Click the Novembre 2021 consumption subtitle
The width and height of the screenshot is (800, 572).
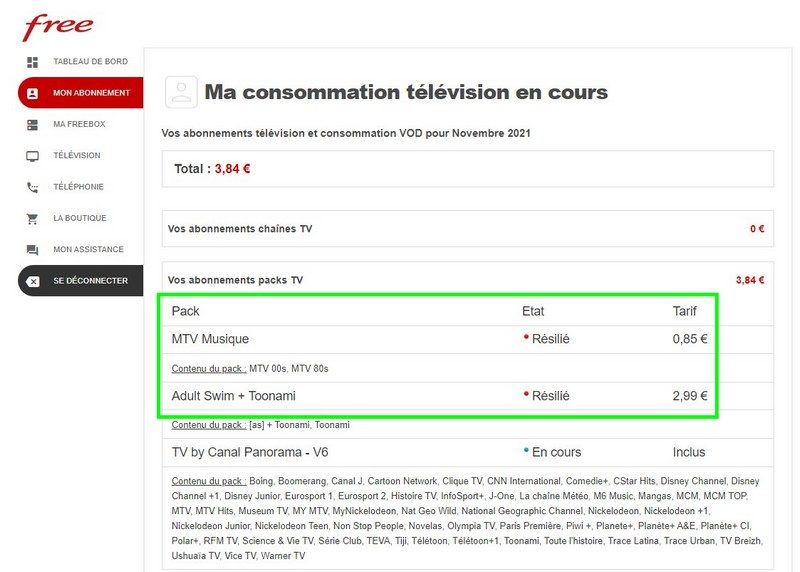[346, 133]
